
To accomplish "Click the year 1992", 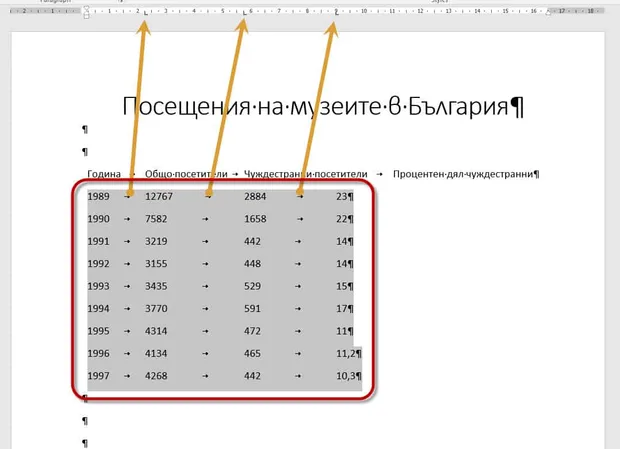I will pyautogui.click(x=98, y=264).
